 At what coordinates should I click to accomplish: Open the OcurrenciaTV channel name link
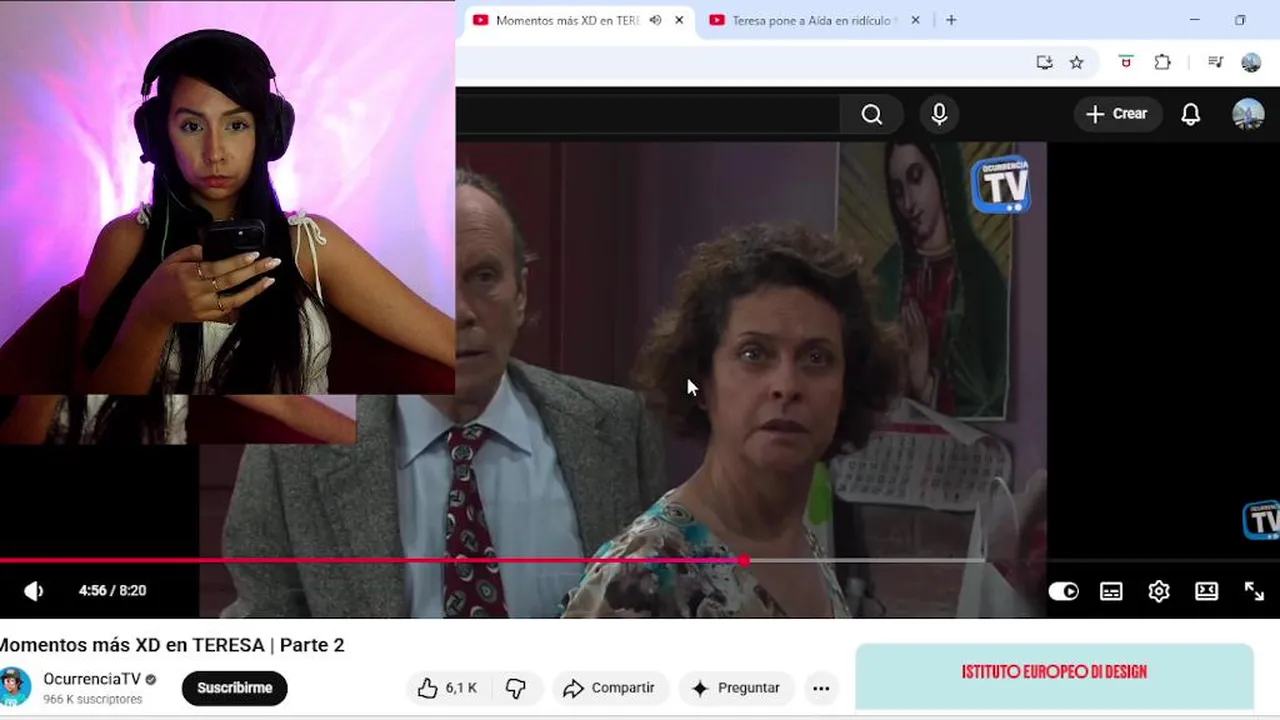[x=92, y=679]
